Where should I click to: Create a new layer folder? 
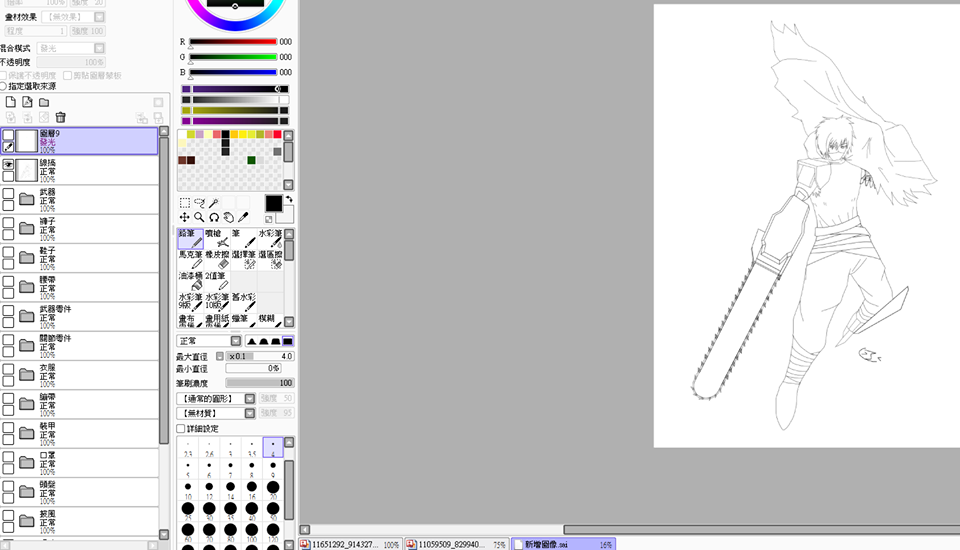coord(44,102)
